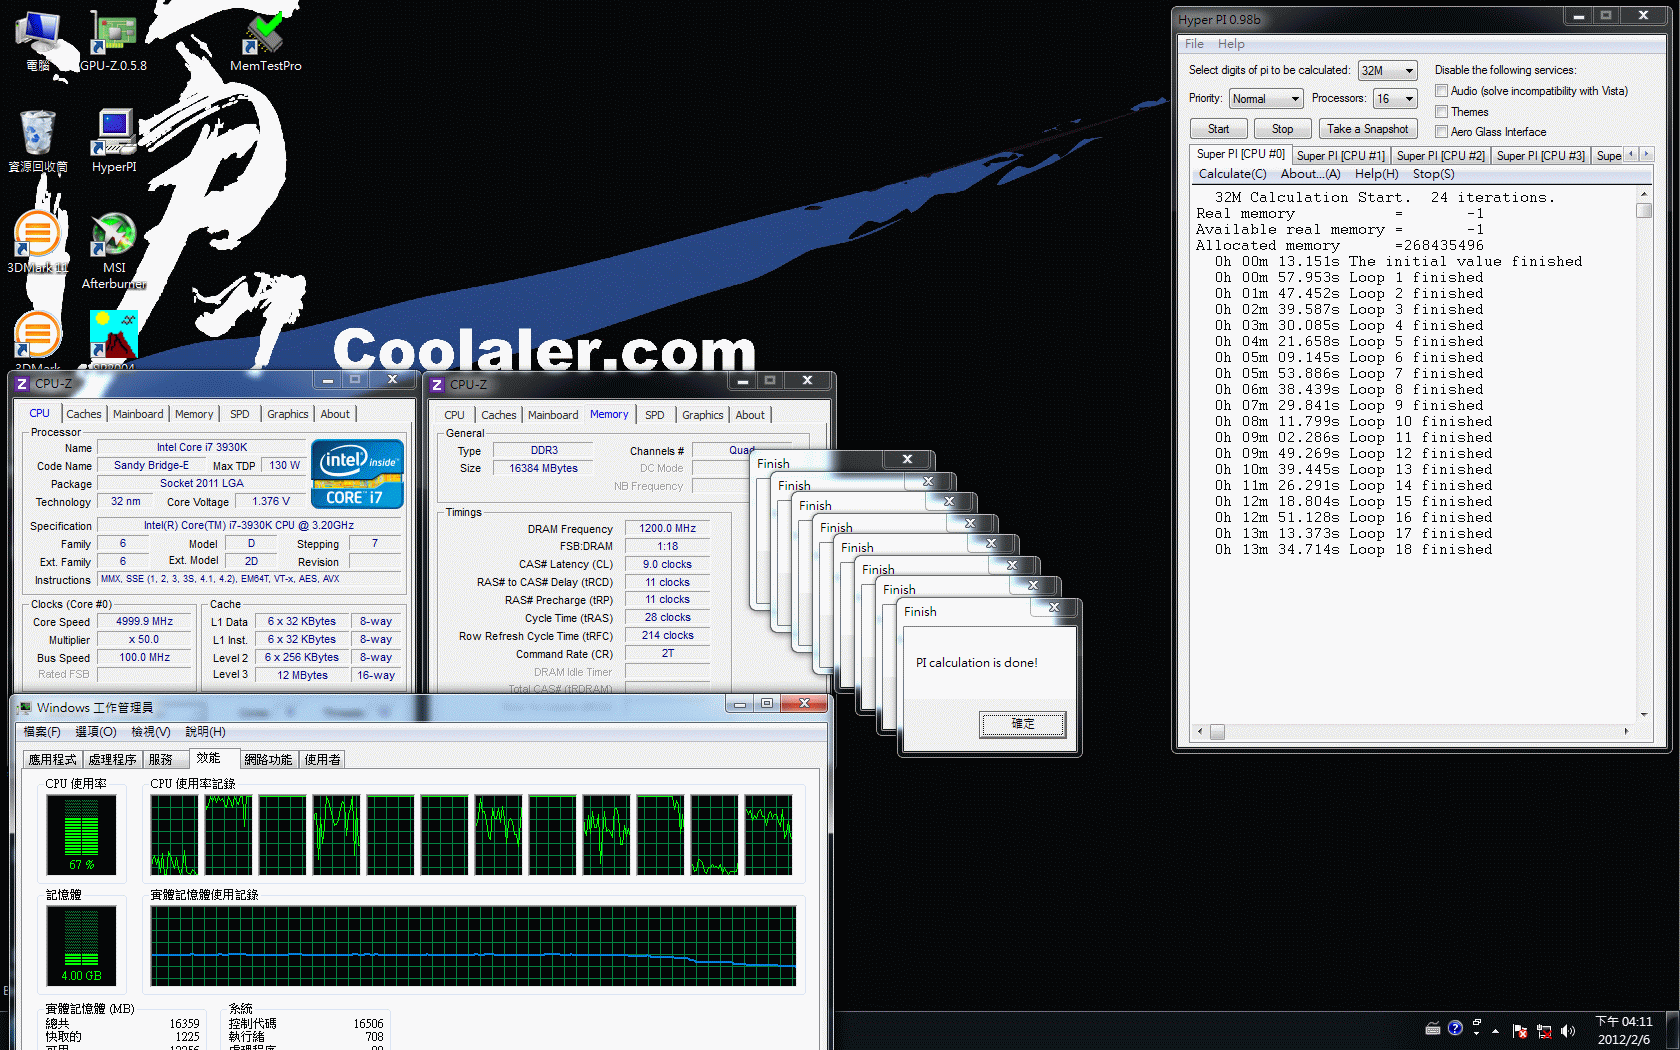
Task: Click the Take a Snapshot button
Action: click(x=1367, y=129)
